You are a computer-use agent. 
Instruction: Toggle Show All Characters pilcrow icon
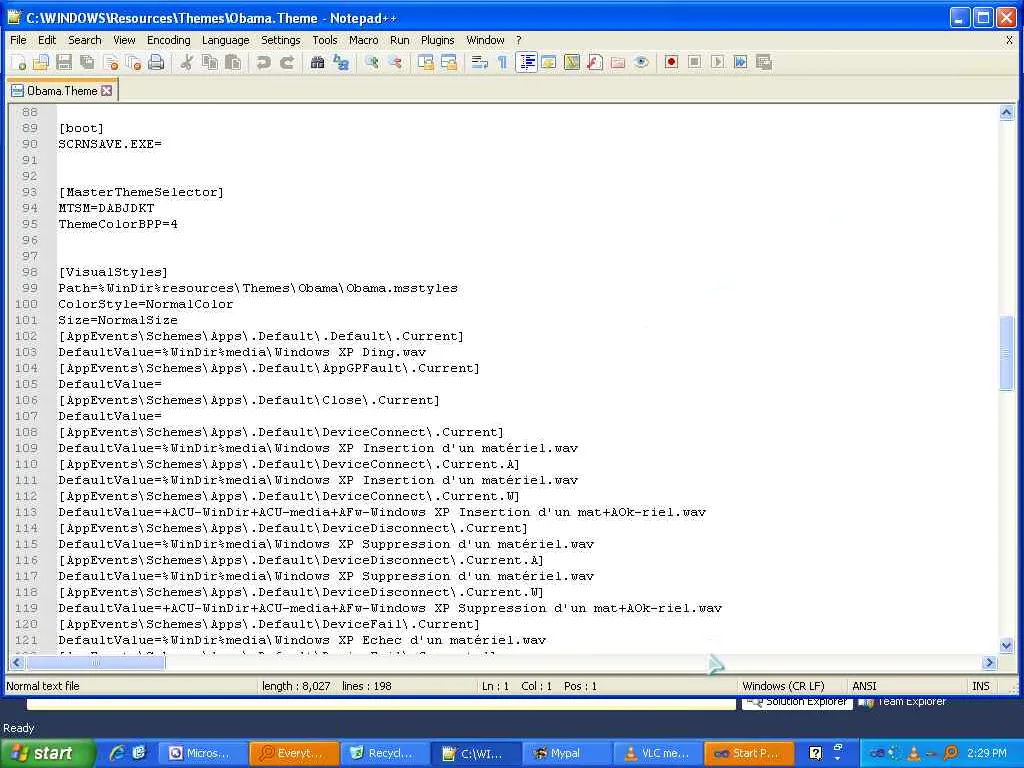pos(502,62)
